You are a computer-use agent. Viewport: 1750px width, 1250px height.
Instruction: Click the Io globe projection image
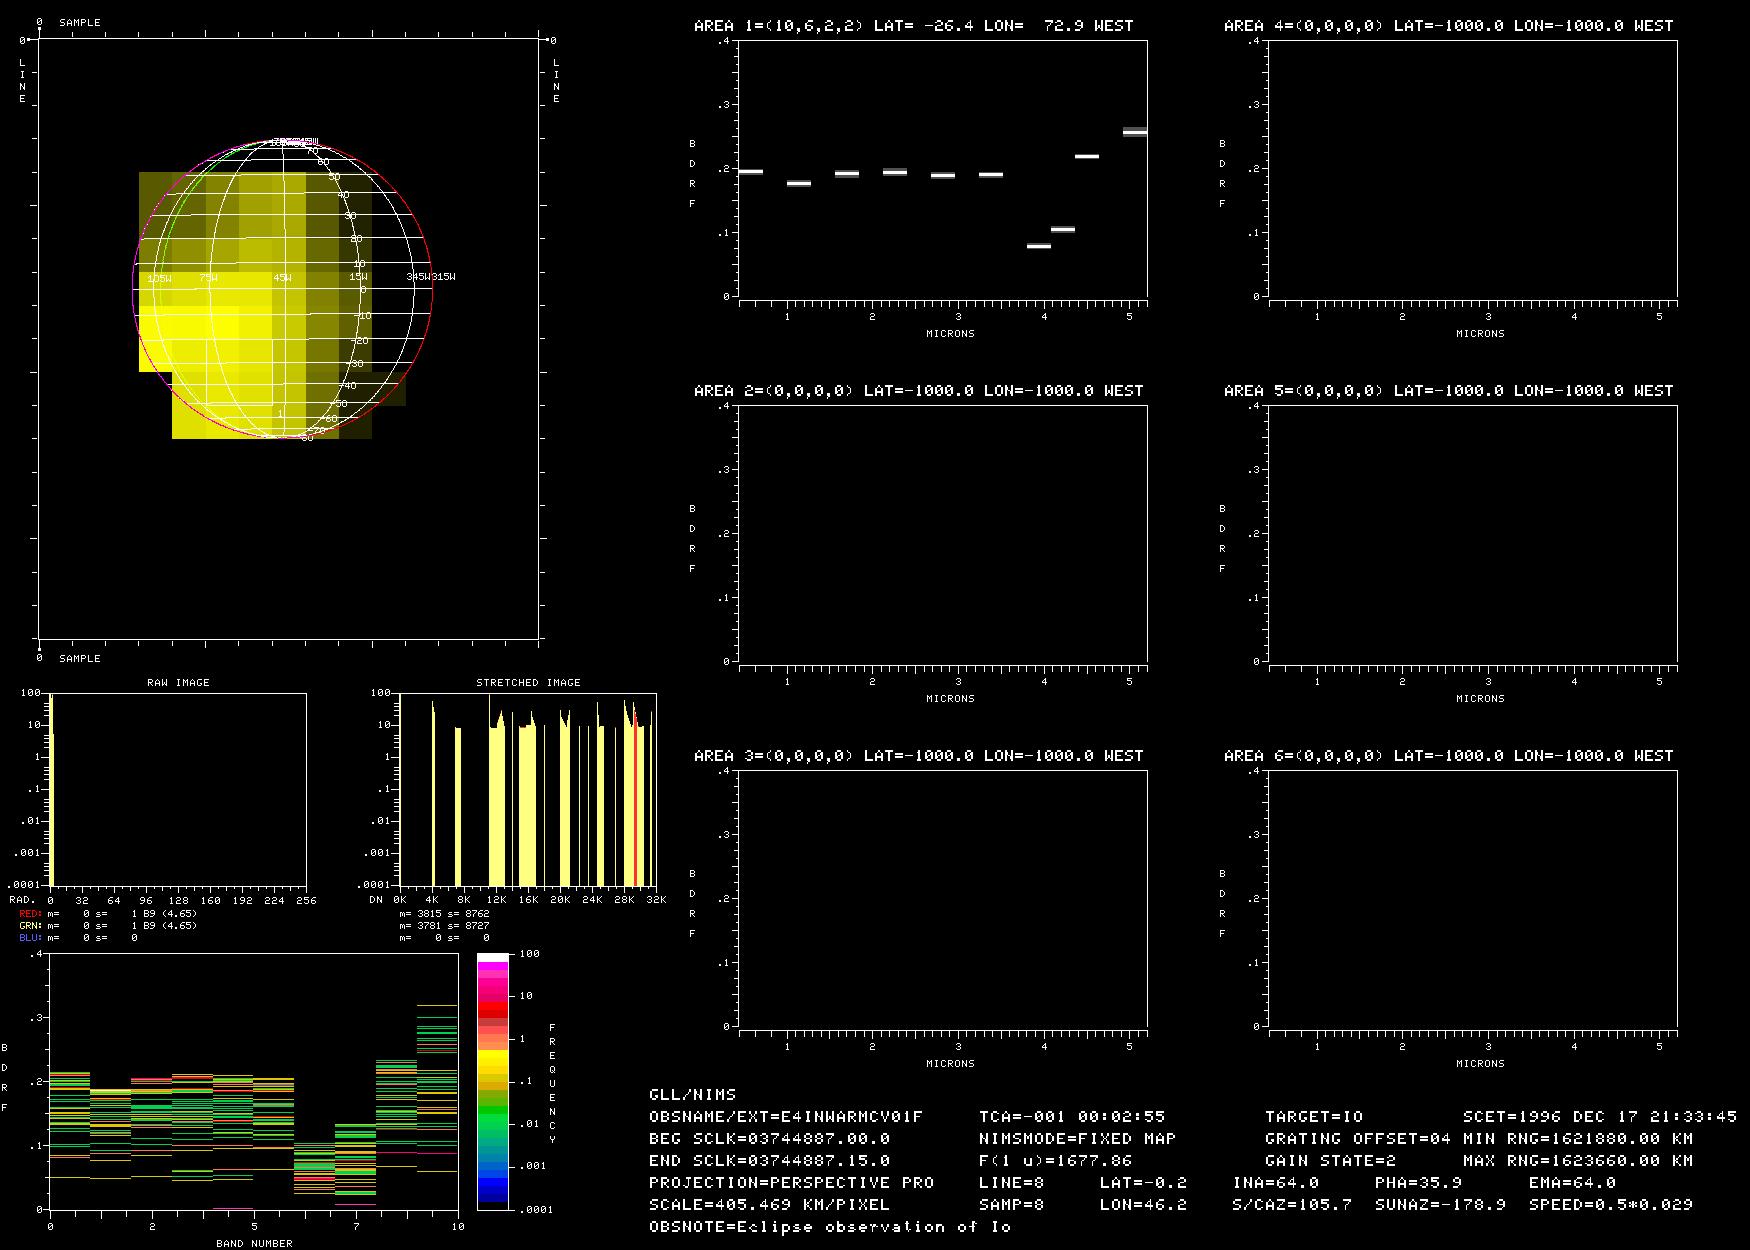(x=282, y=290)
